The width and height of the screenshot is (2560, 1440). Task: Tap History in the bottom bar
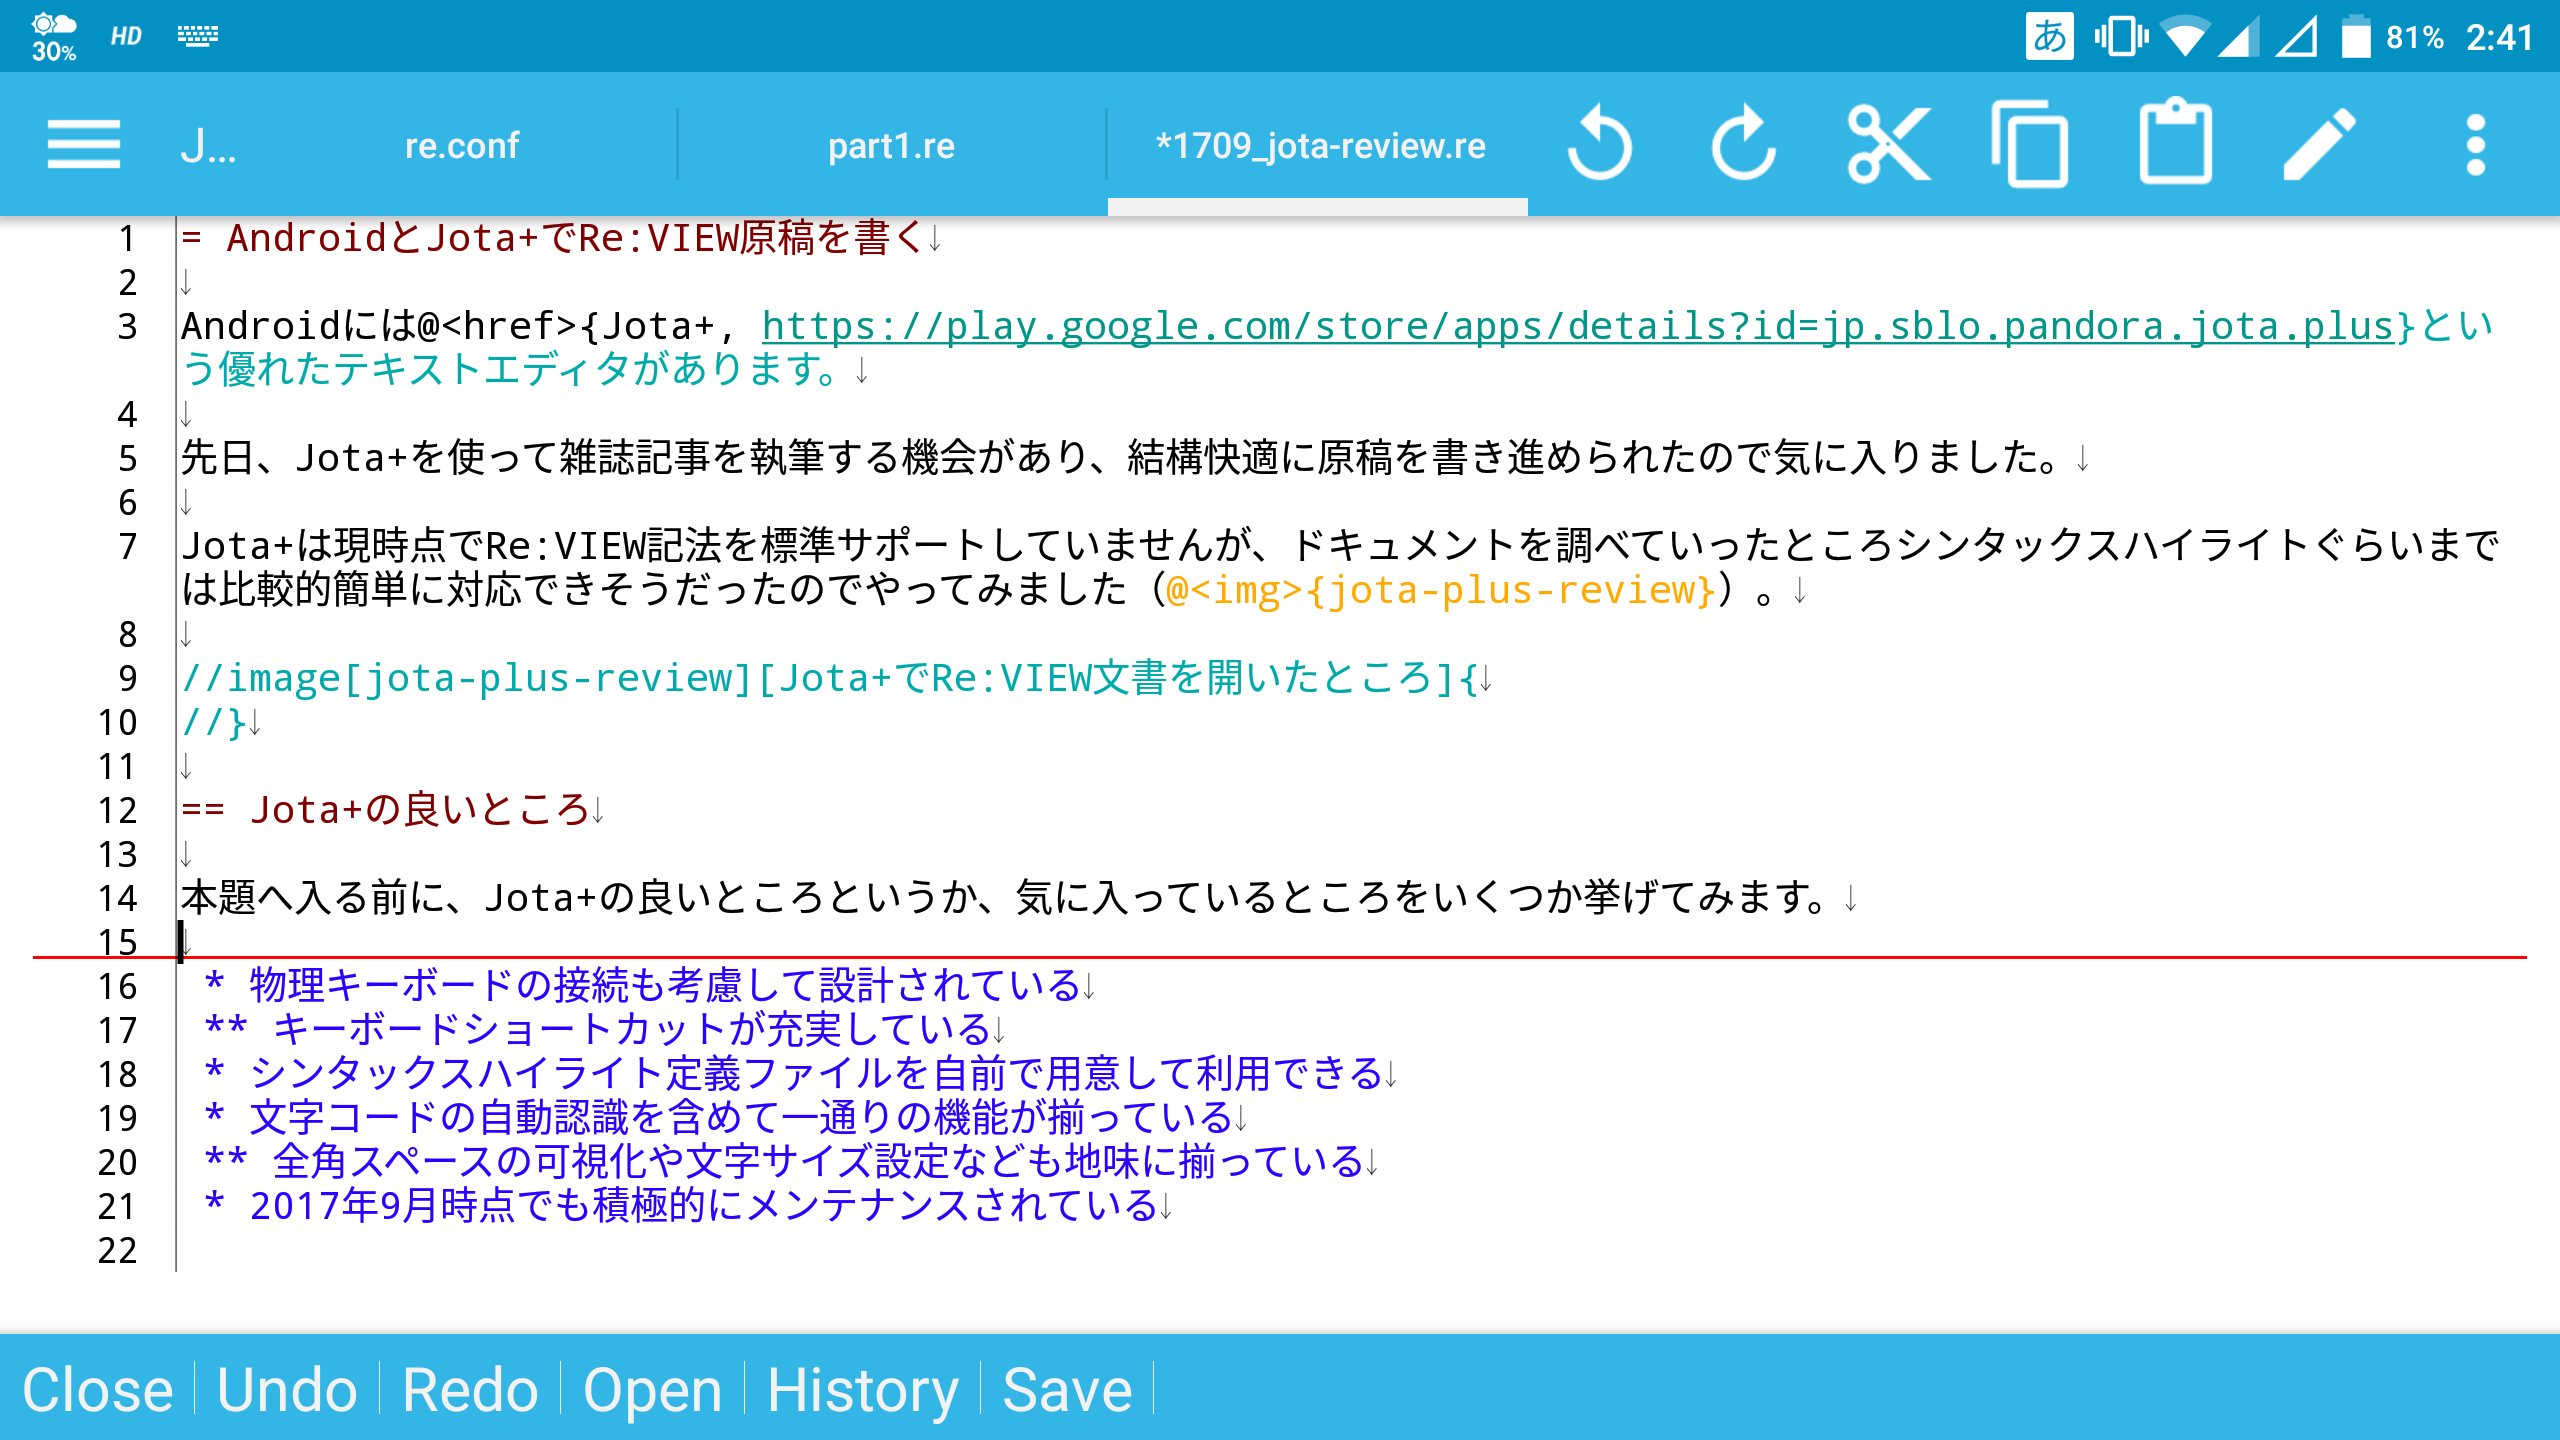862,1389
